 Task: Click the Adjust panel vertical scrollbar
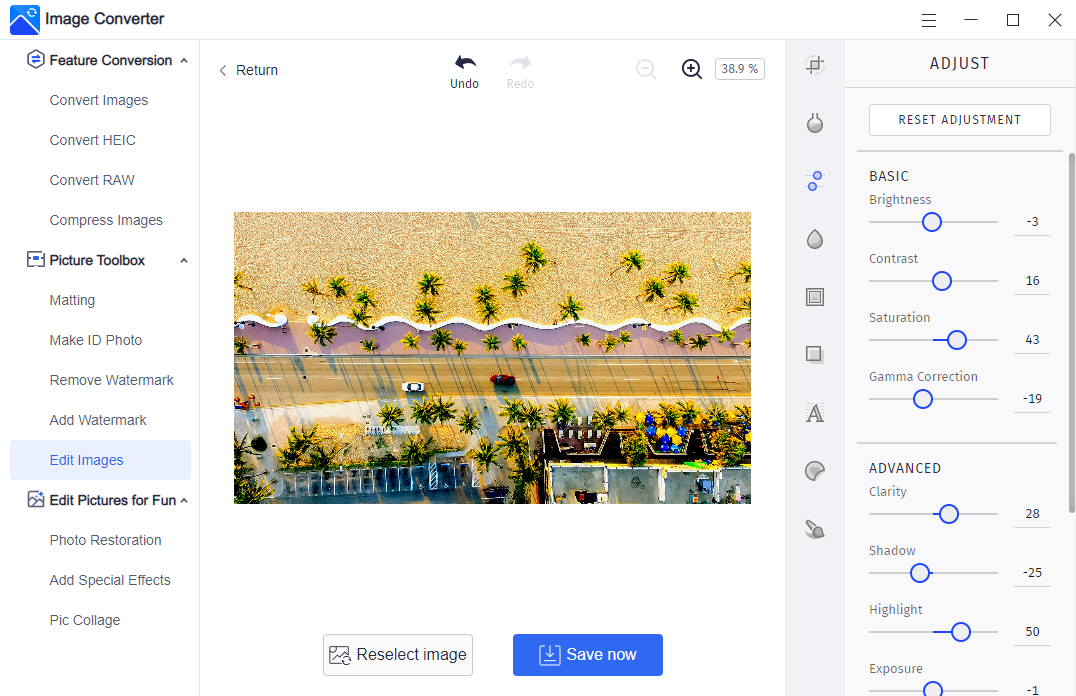(1072, 332)
